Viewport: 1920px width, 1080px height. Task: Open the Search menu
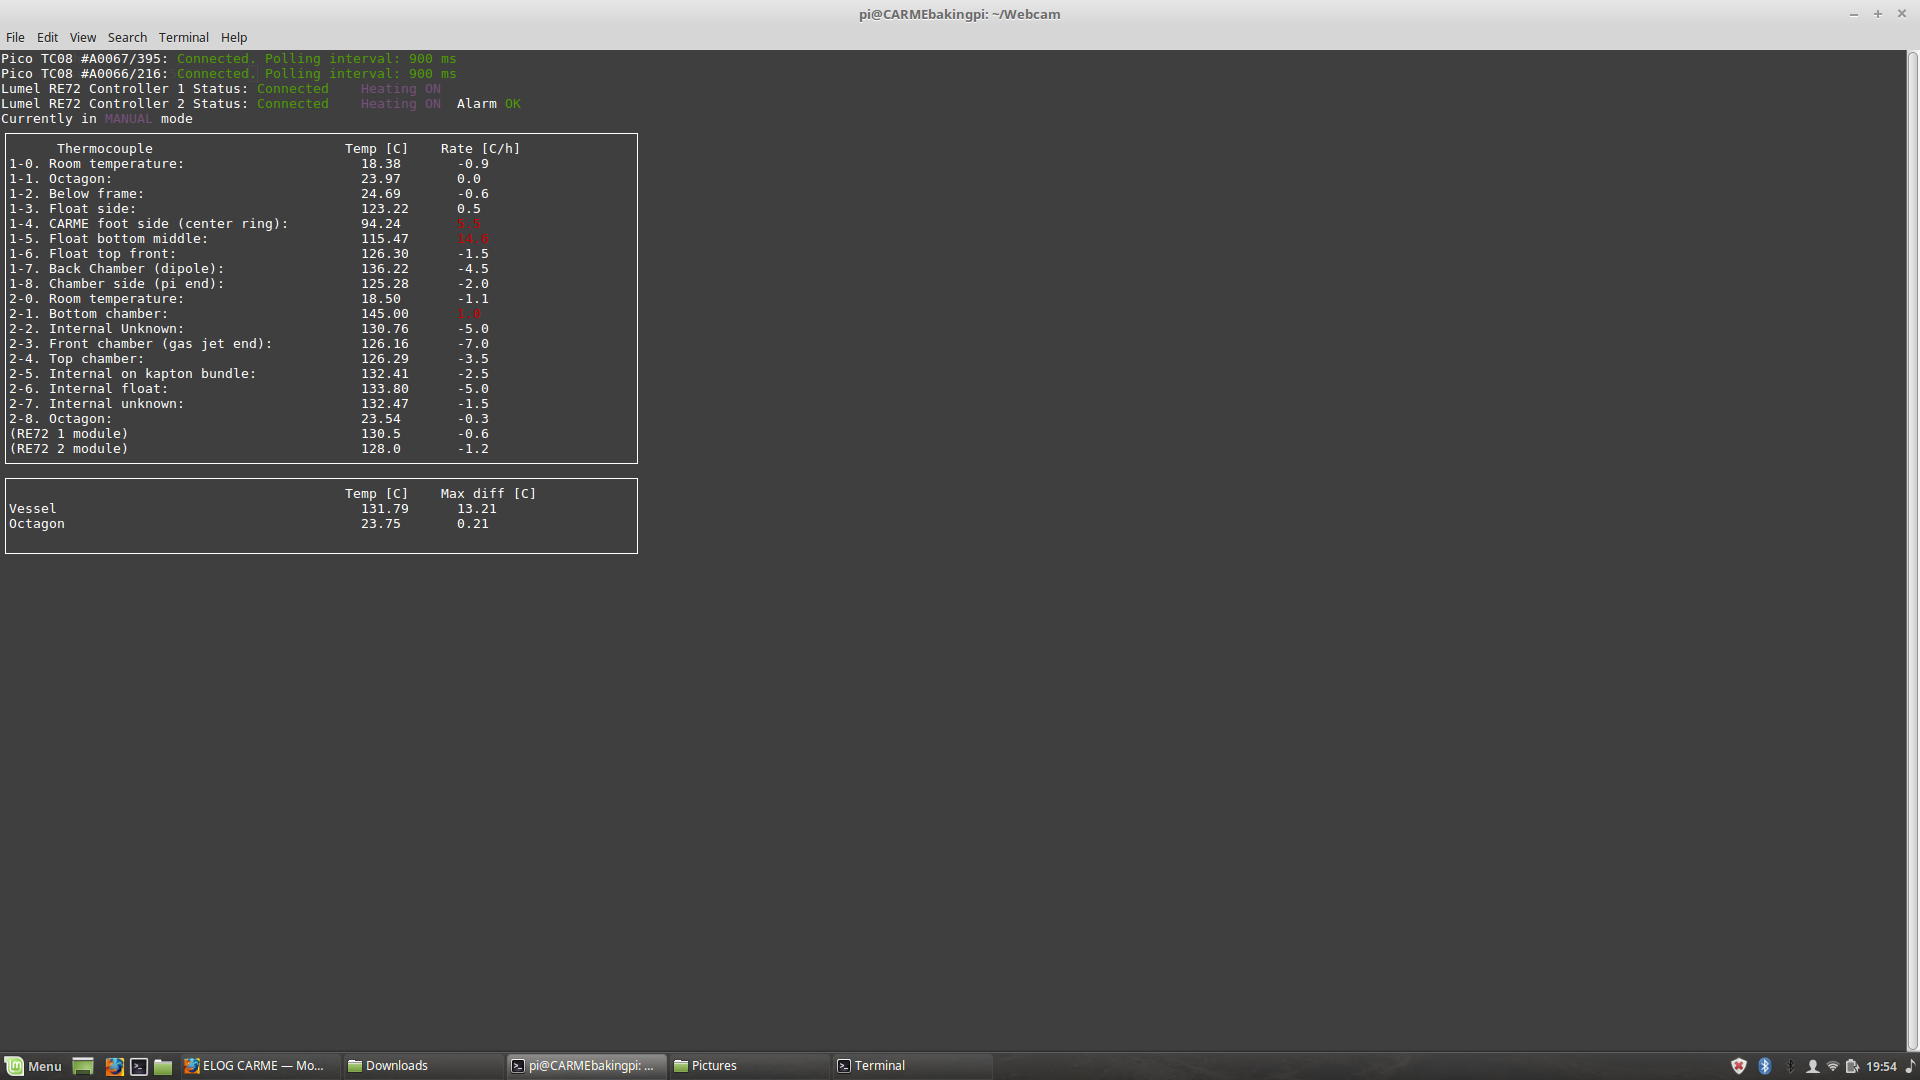tap(127, 37)
